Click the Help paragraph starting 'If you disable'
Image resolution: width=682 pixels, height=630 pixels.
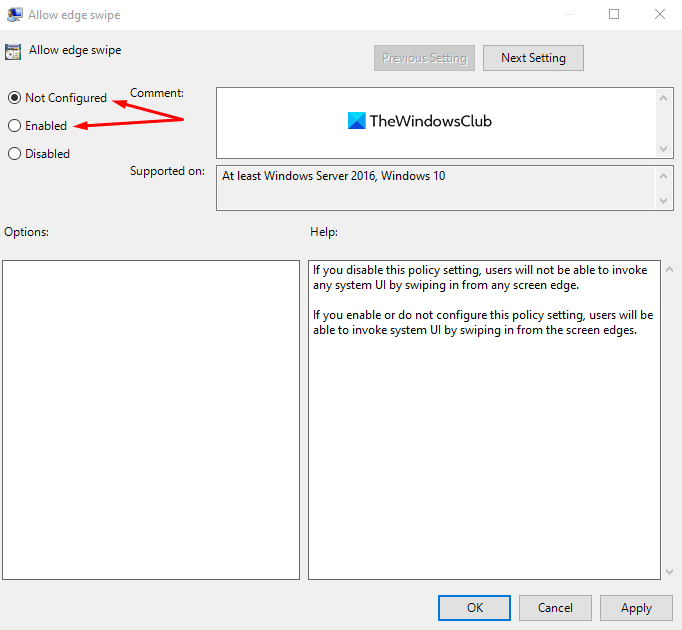[480, 278]
